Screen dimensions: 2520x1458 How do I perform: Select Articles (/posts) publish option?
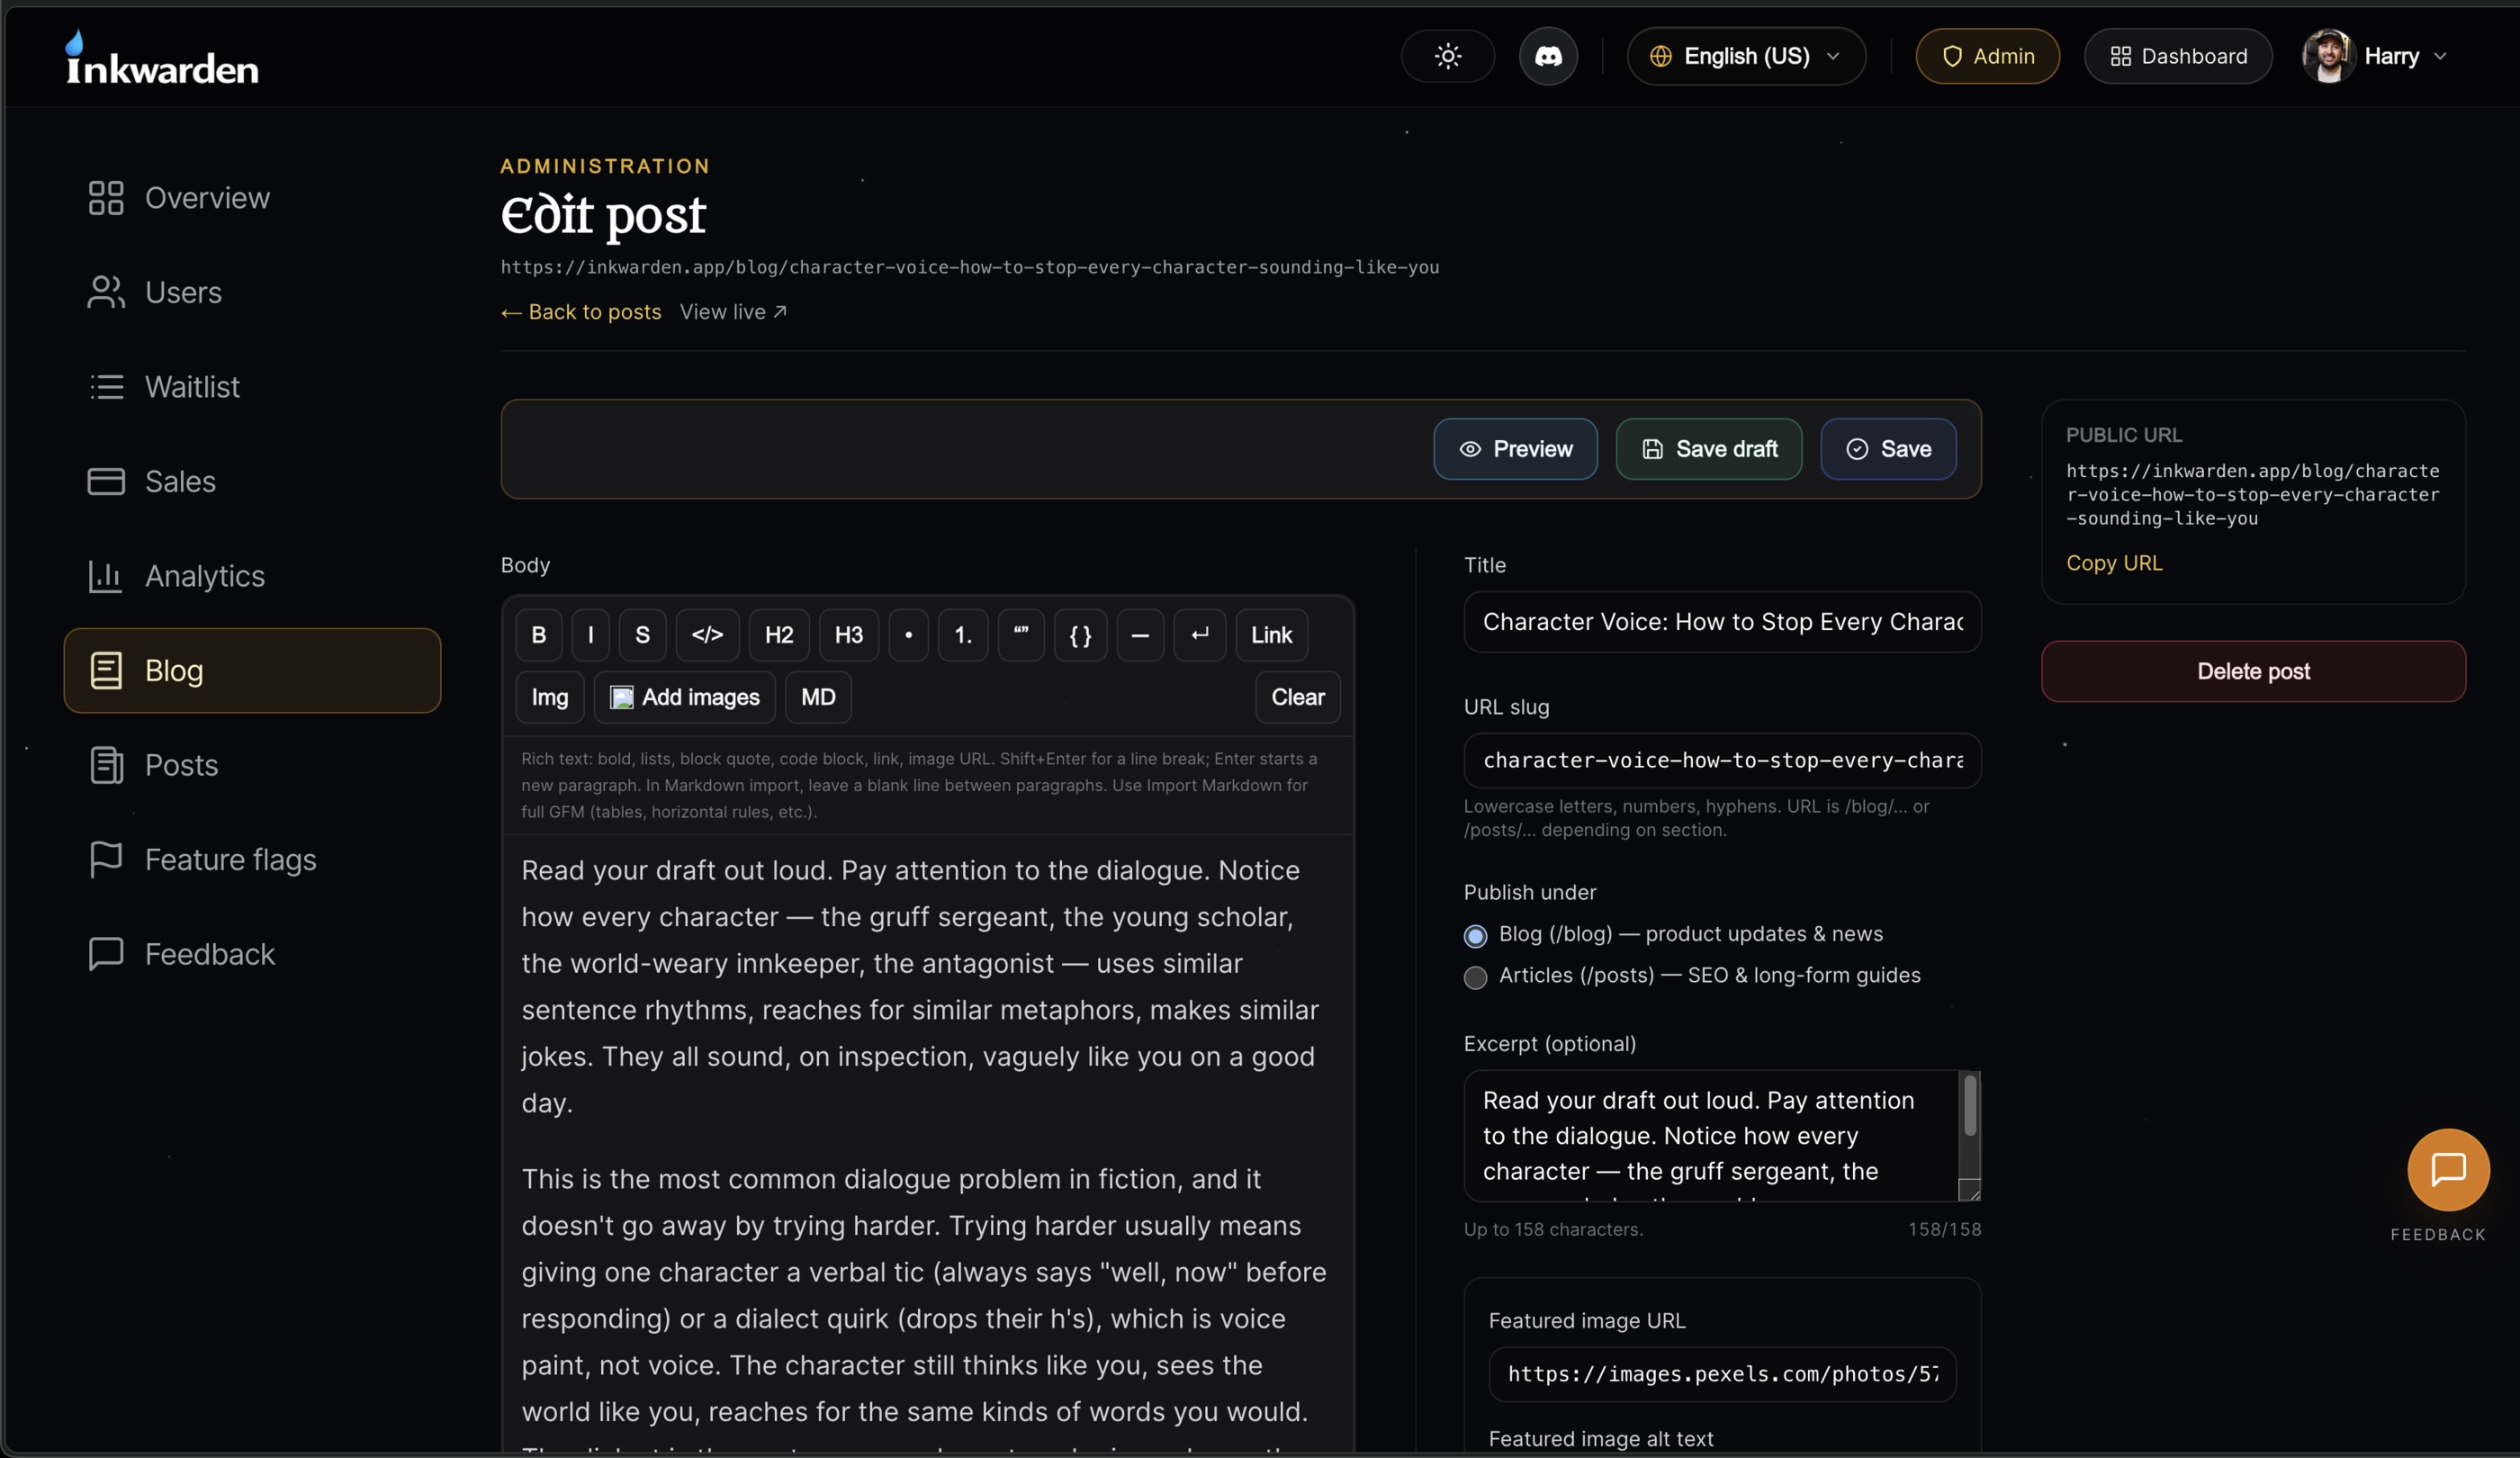point(1475,977)
